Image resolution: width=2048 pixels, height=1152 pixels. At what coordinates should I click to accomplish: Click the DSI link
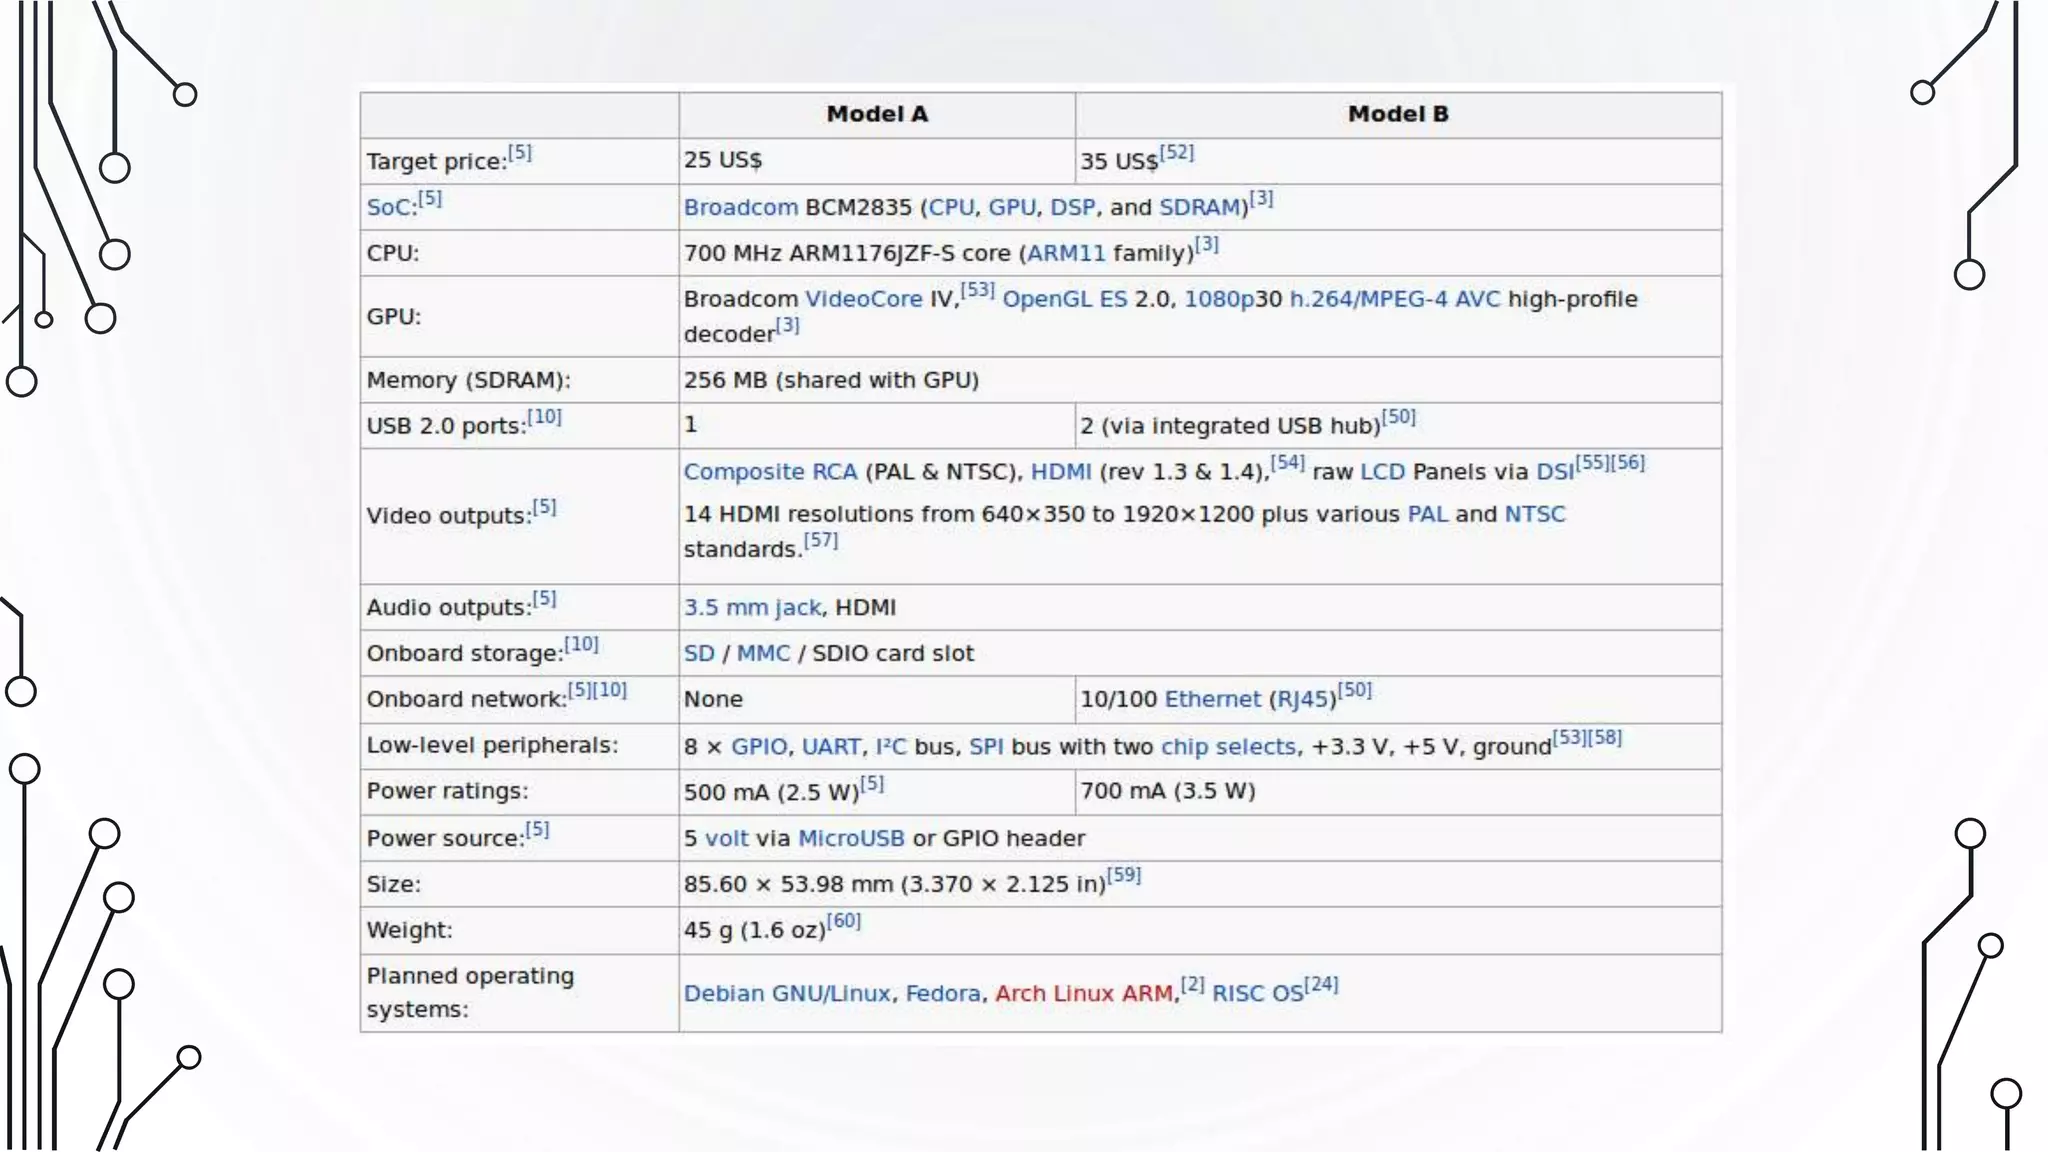(x=1555, y=471)
